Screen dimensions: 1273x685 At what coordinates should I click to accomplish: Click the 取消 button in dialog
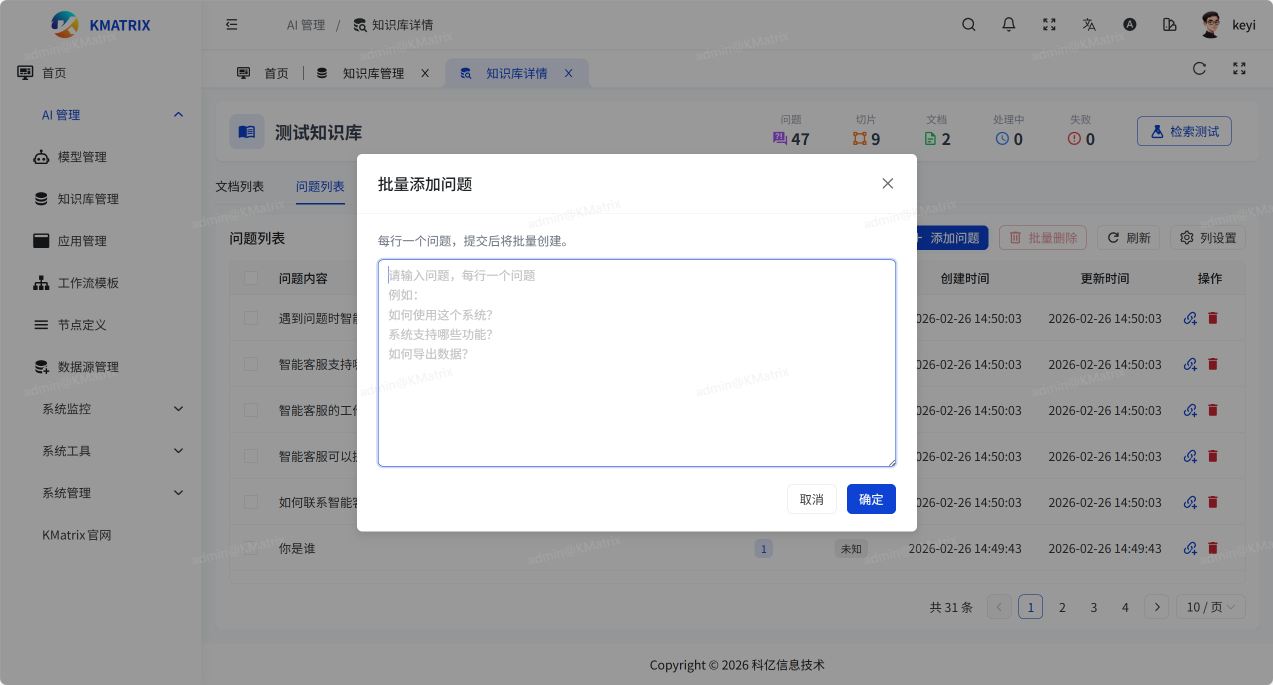tap(811, 499)
